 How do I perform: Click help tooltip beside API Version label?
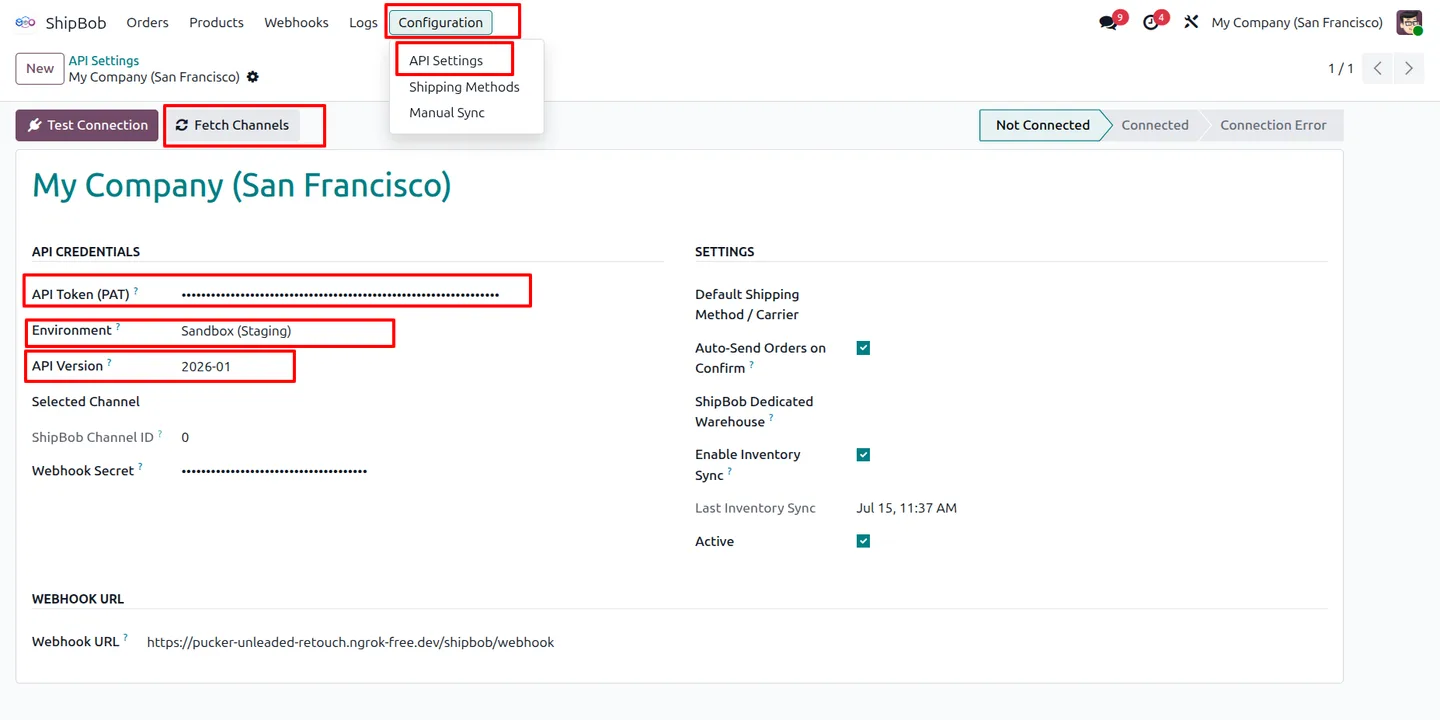(109, 363)
